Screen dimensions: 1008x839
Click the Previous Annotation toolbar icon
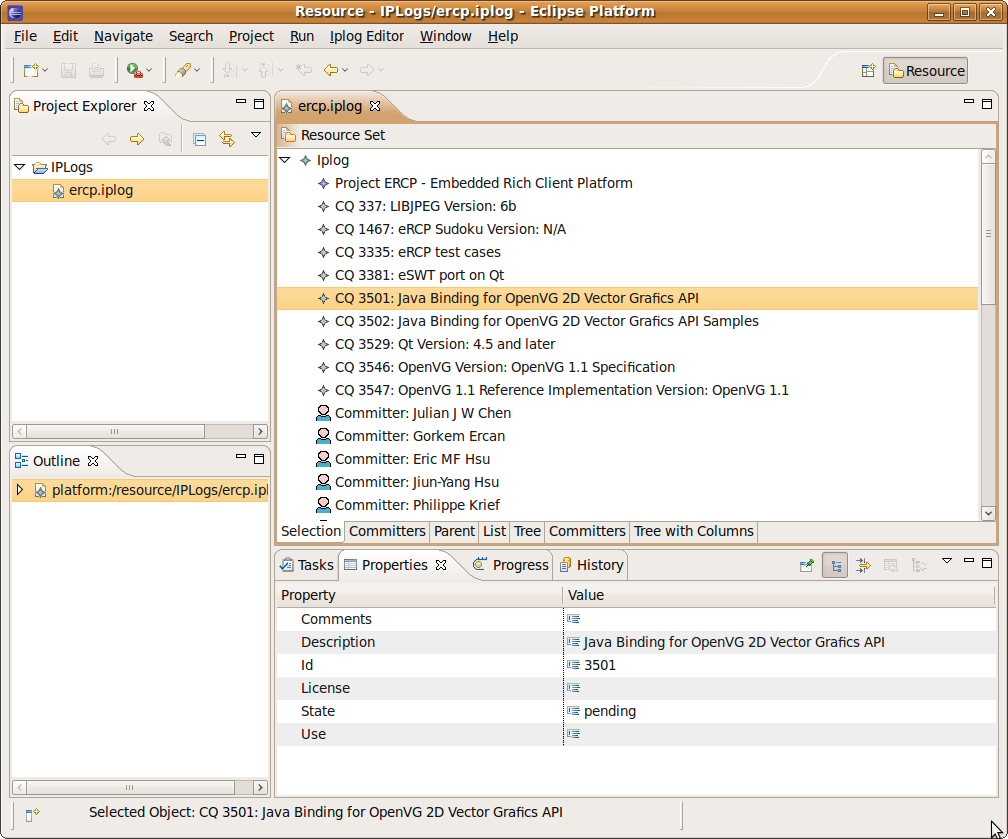(265, 70)
